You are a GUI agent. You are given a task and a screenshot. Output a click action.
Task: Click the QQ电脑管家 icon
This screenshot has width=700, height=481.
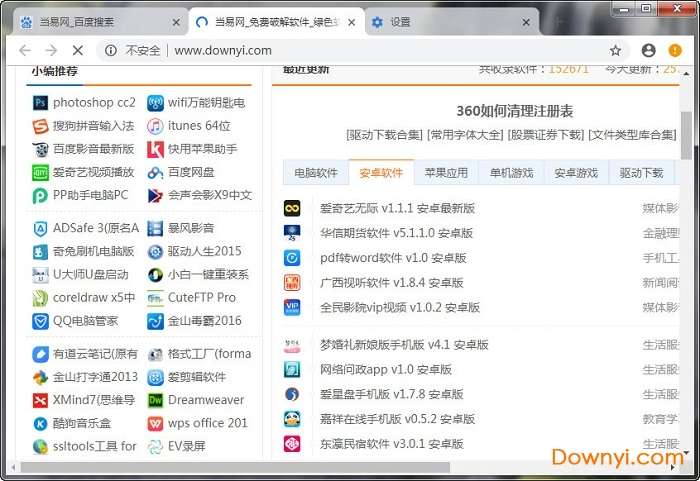click(40, 321)
